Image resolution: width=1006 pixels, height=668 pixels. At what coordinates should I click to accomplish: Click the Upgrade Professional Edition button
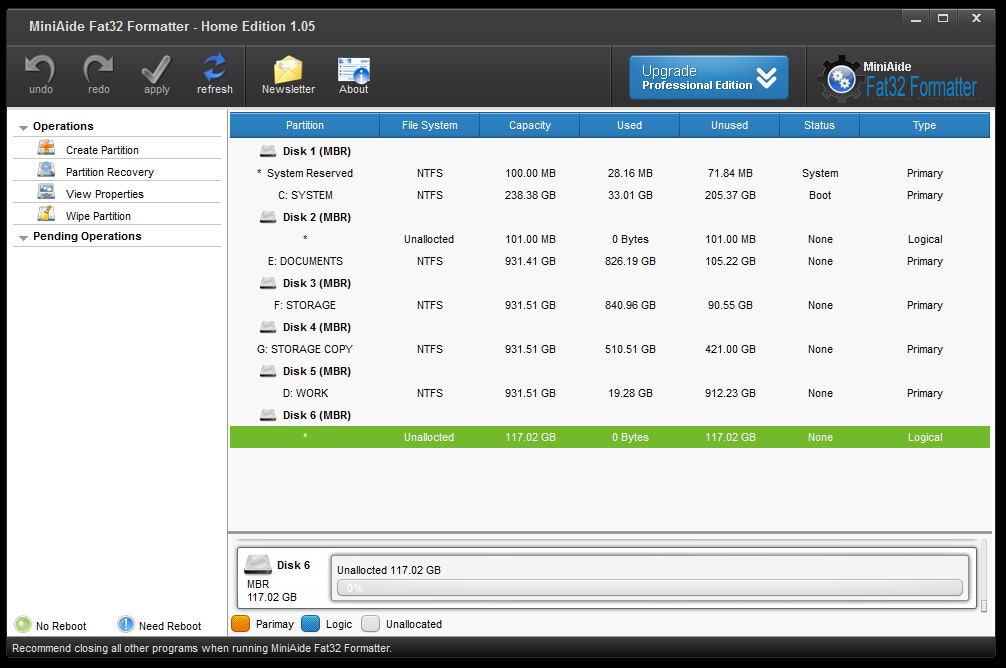pyautogui.click(x=708, y=78)
